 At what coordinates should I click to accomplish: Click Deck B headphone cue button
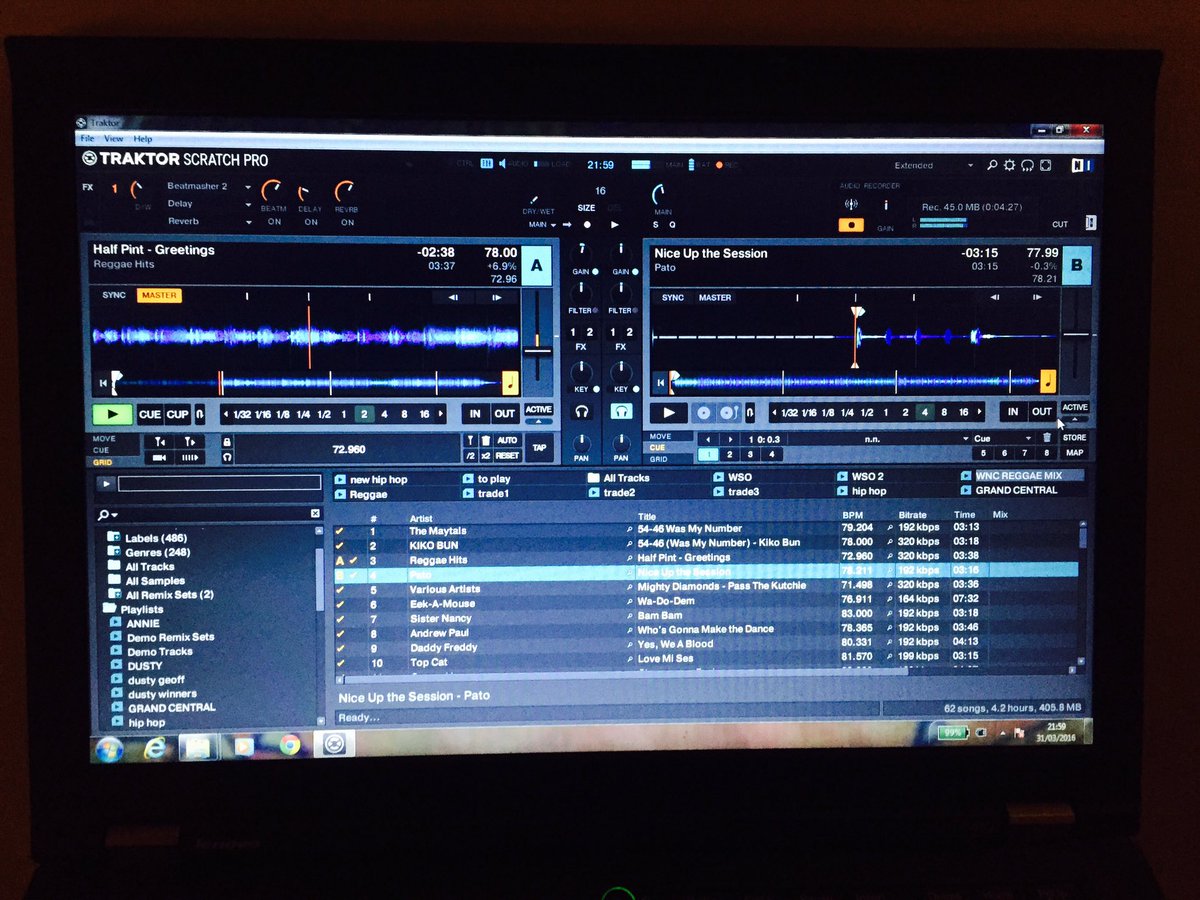coord(621,411)
